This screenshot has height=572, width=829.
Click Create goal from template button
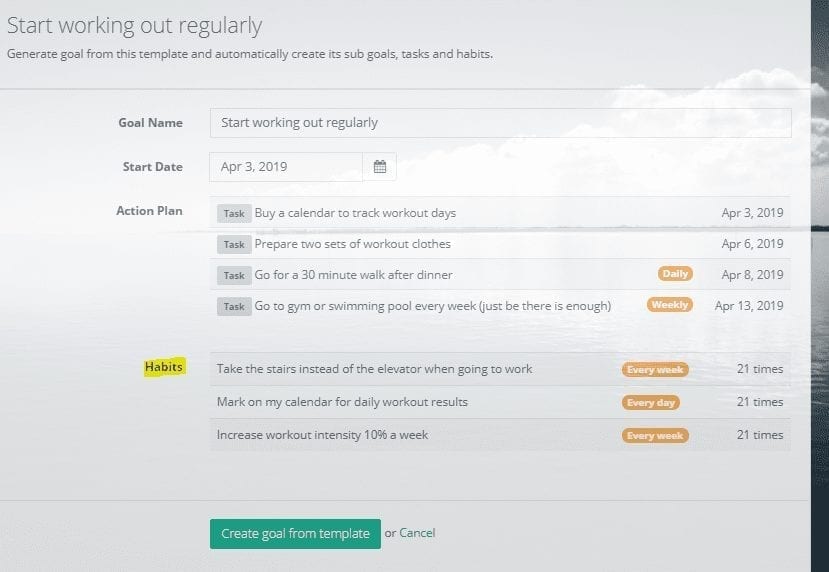pyautogui.click(x=295, y=533)
